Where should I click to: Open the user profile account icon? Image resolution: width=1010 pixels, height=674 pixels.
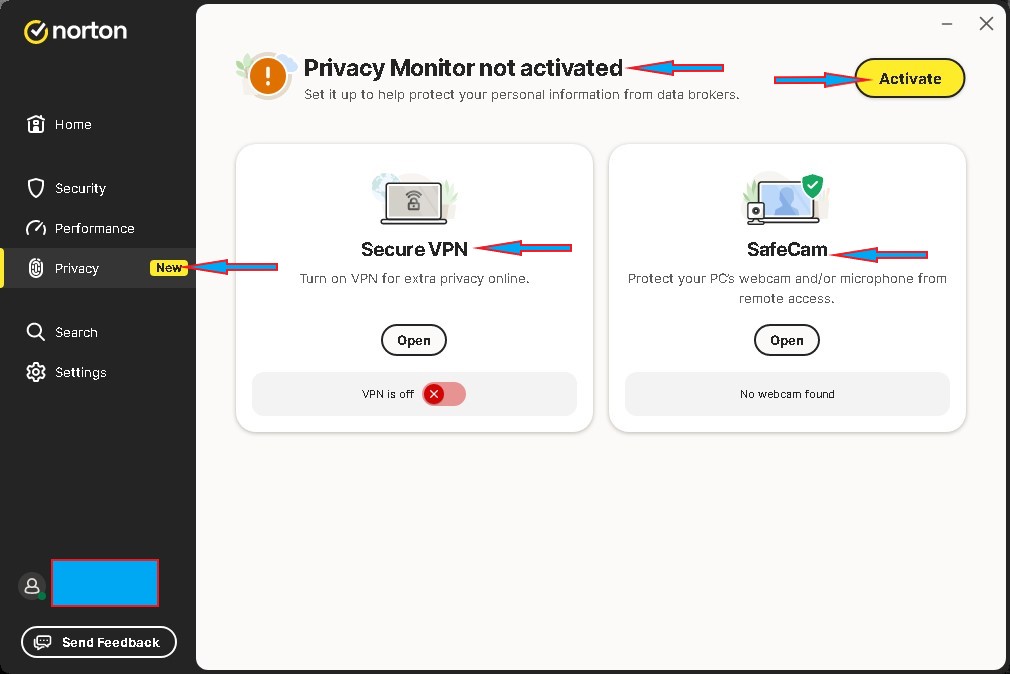pos(31,586)
